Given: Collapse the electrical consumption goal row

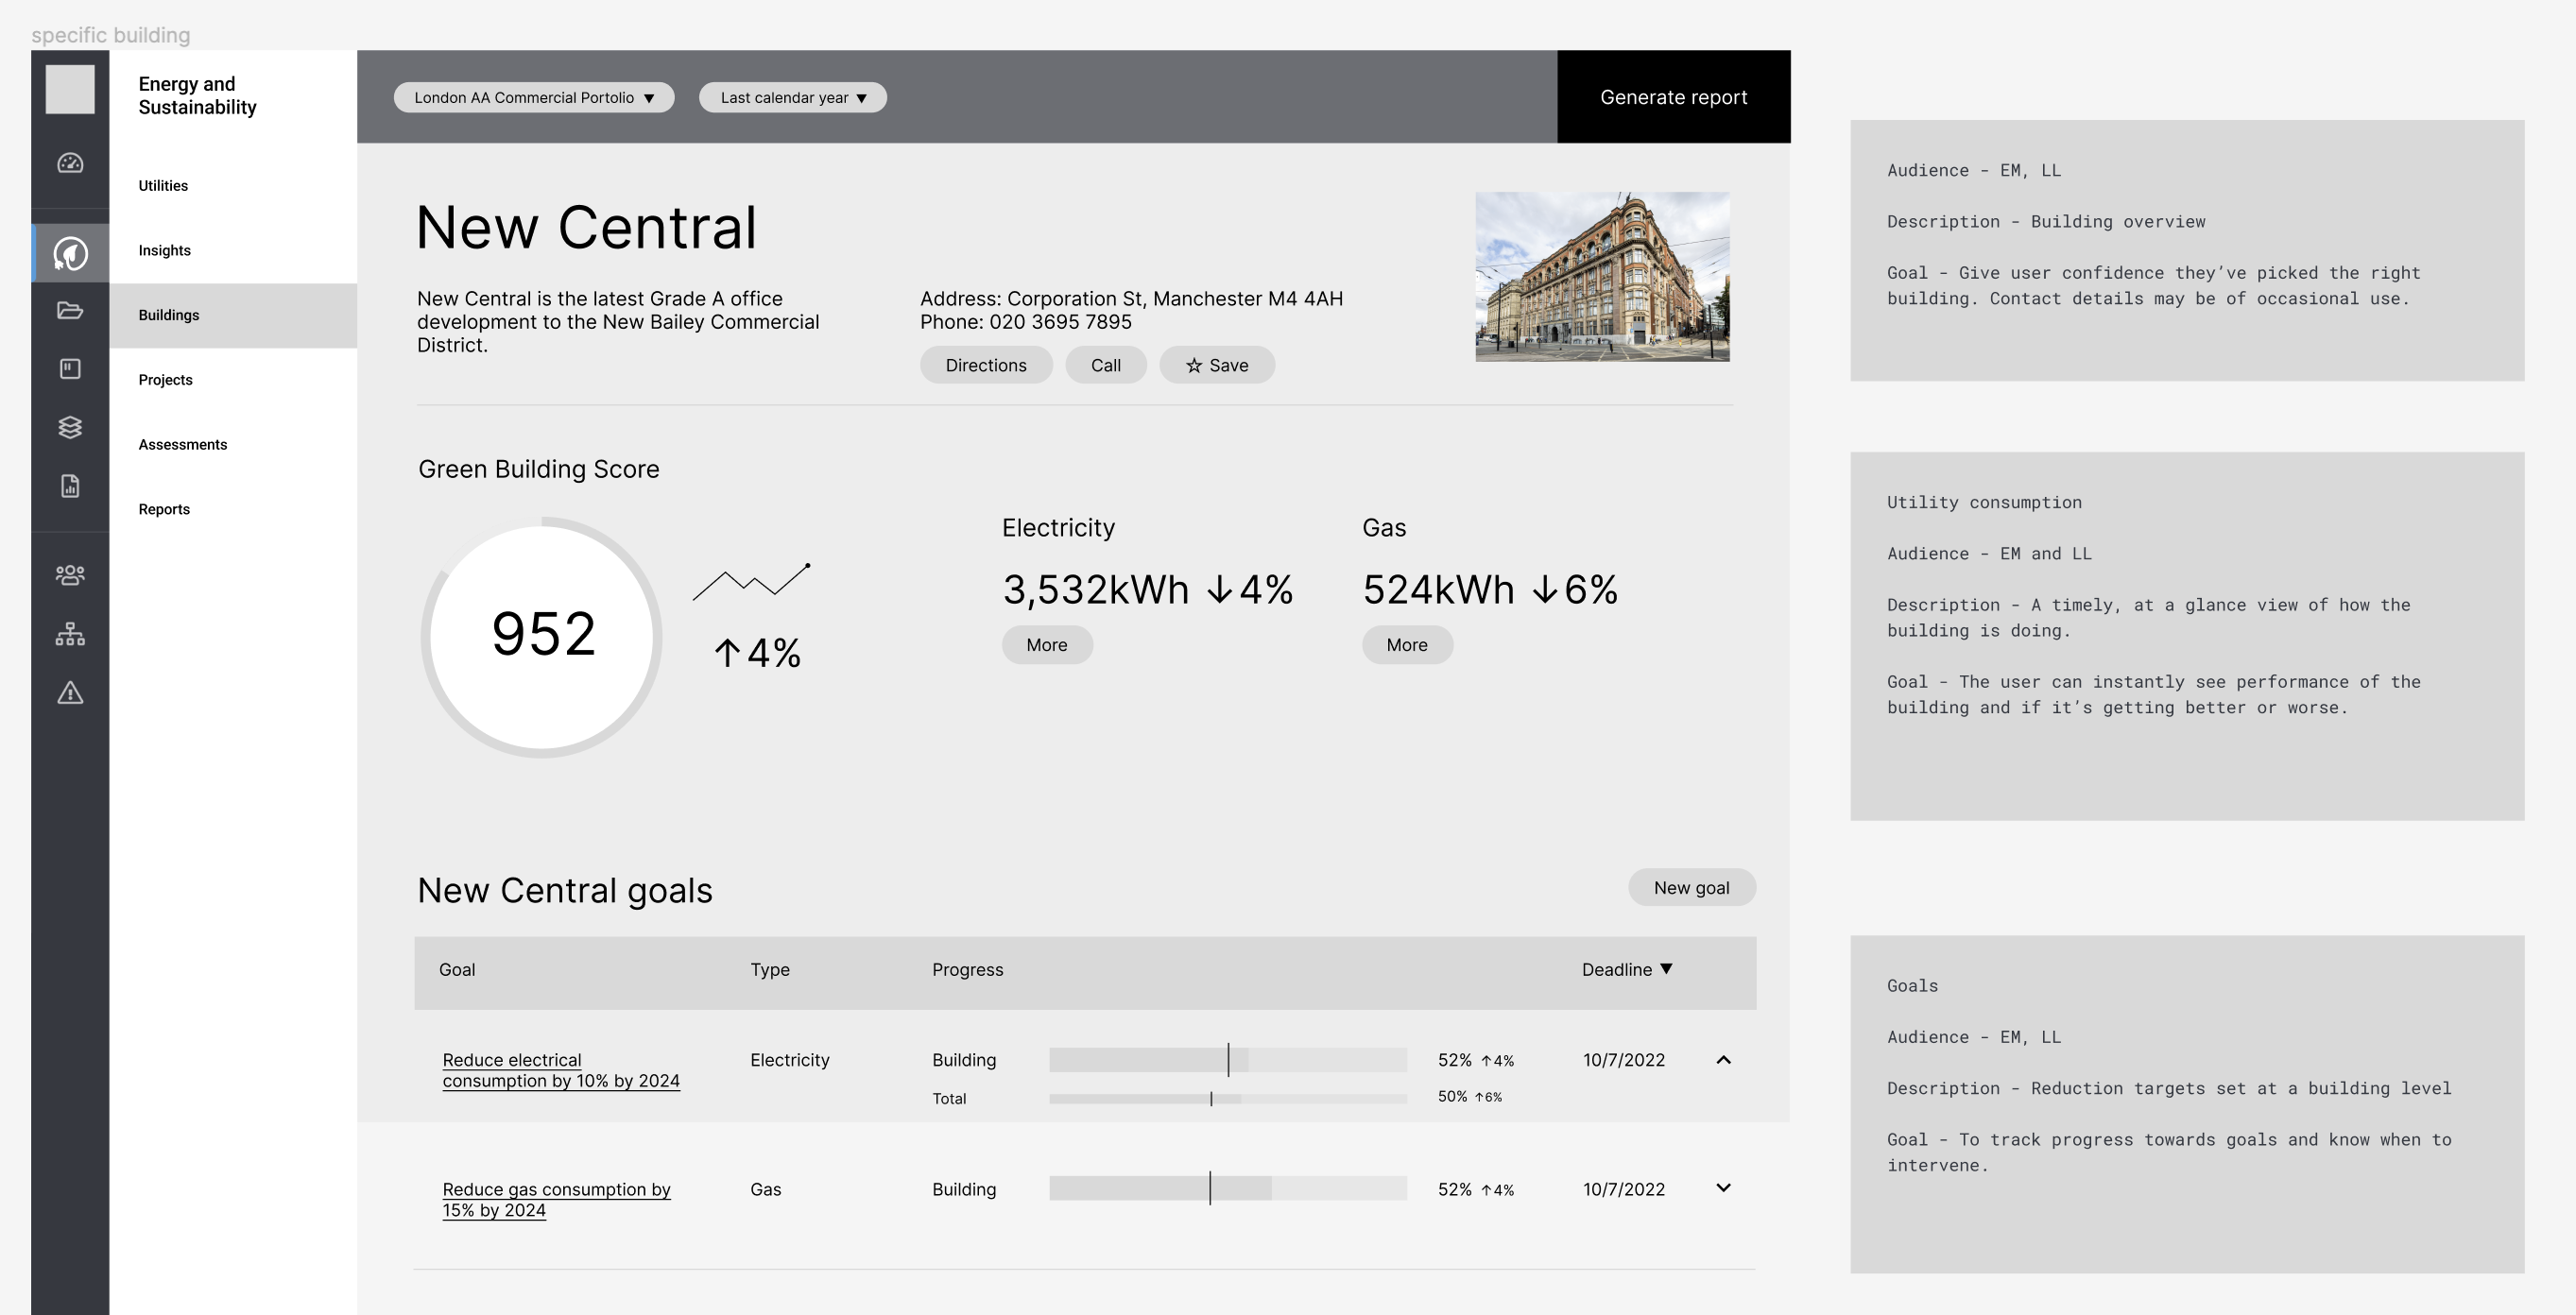Looking at the screenshot, I should pyautogui.click(x=1723, y=1060).
